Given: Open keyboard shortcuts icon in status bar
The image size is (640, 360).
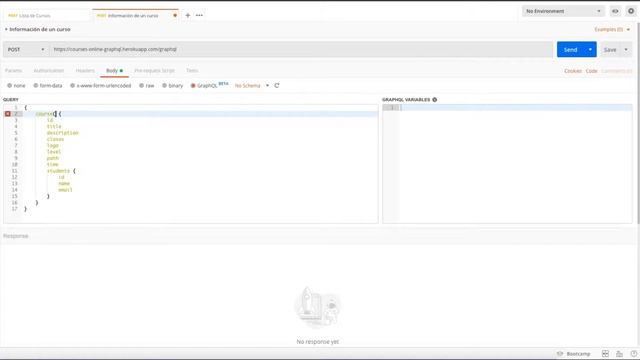Looking at the screenshot, I should click(619, 354).
